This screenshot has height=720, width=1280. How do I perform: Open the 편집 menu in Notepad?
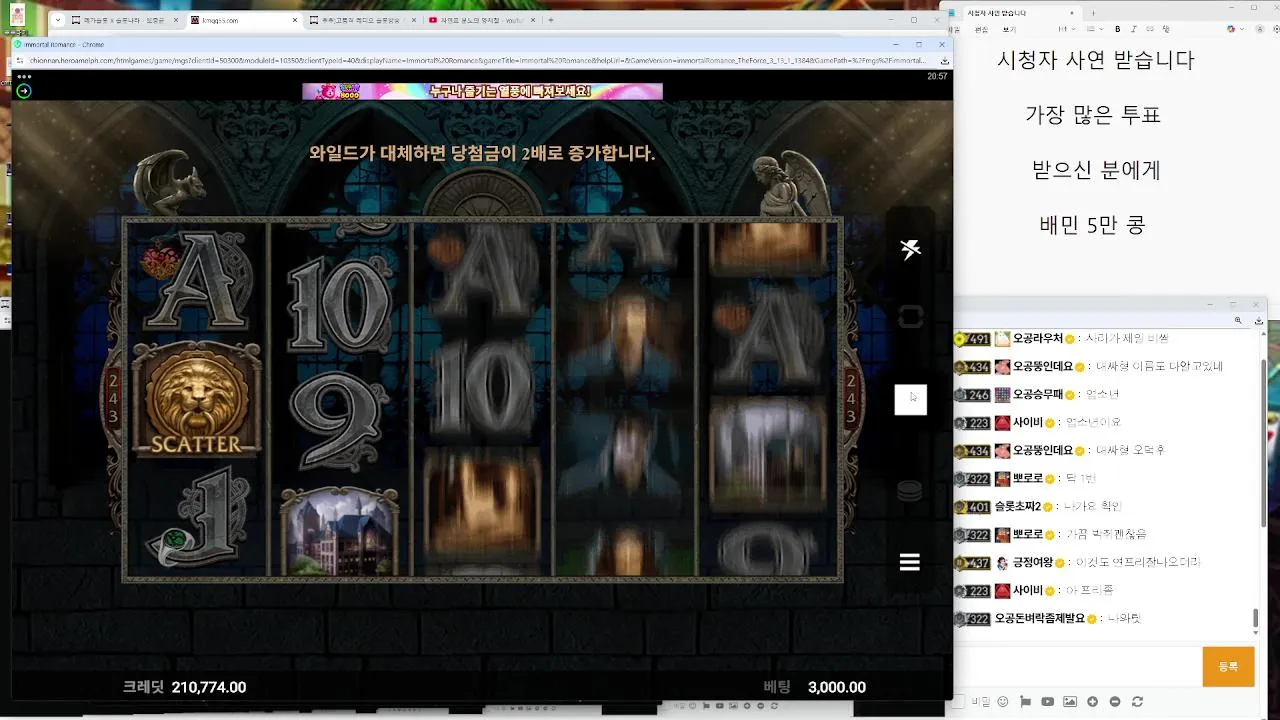[x=981, y=29]
